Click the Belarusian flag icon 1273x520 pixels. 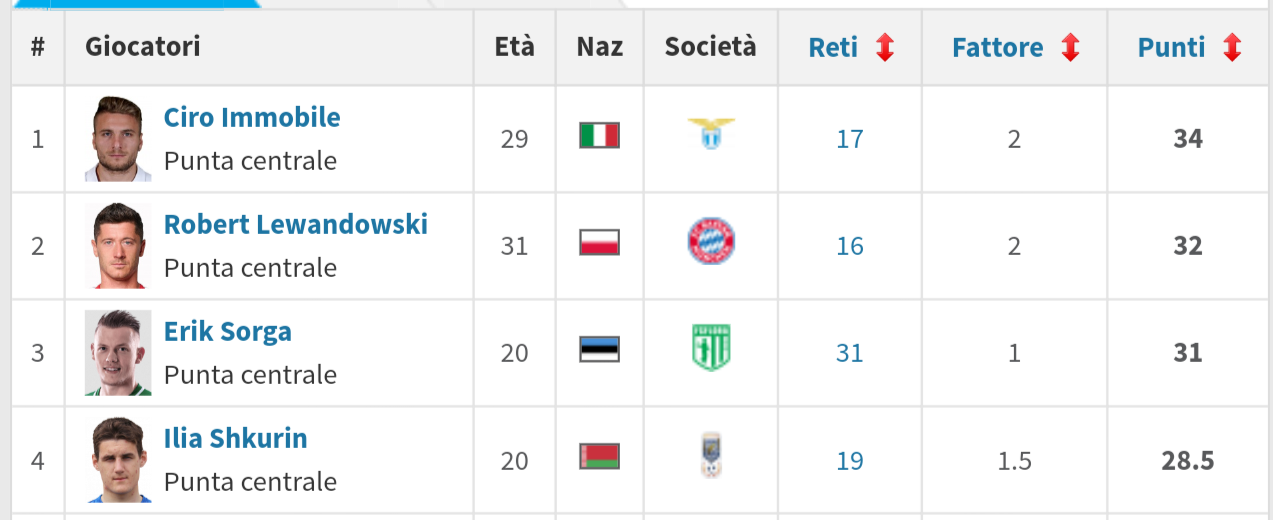click(599, 456)
